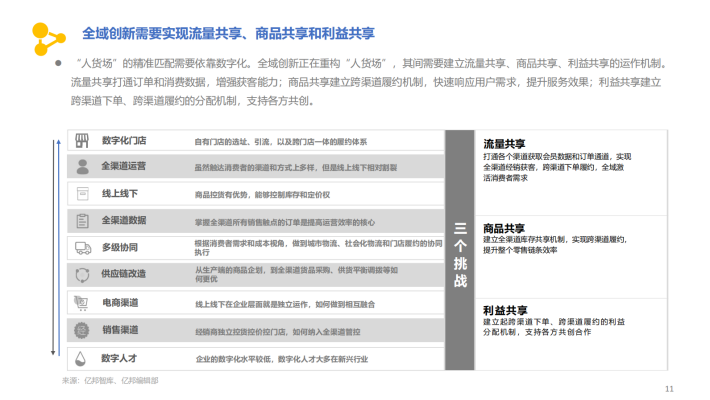
Task: Select the 数字化门店 row label
Action: (x=124, y=141)
